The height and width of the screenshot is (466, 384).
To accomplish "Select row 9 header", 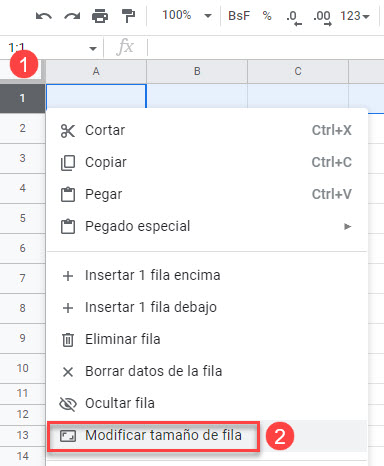I will point(22,338).
